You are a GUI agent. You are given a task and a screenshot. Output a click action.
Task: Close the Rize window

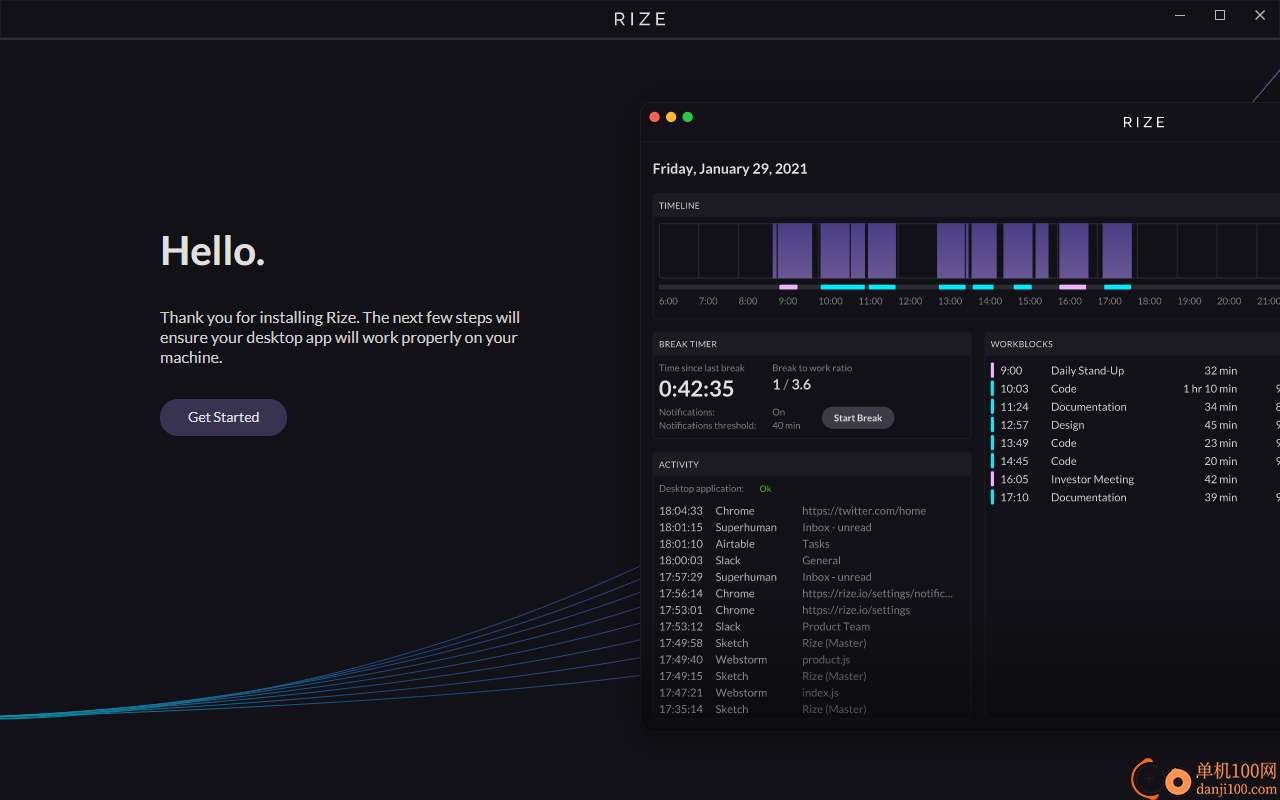tap(1260, 15)
